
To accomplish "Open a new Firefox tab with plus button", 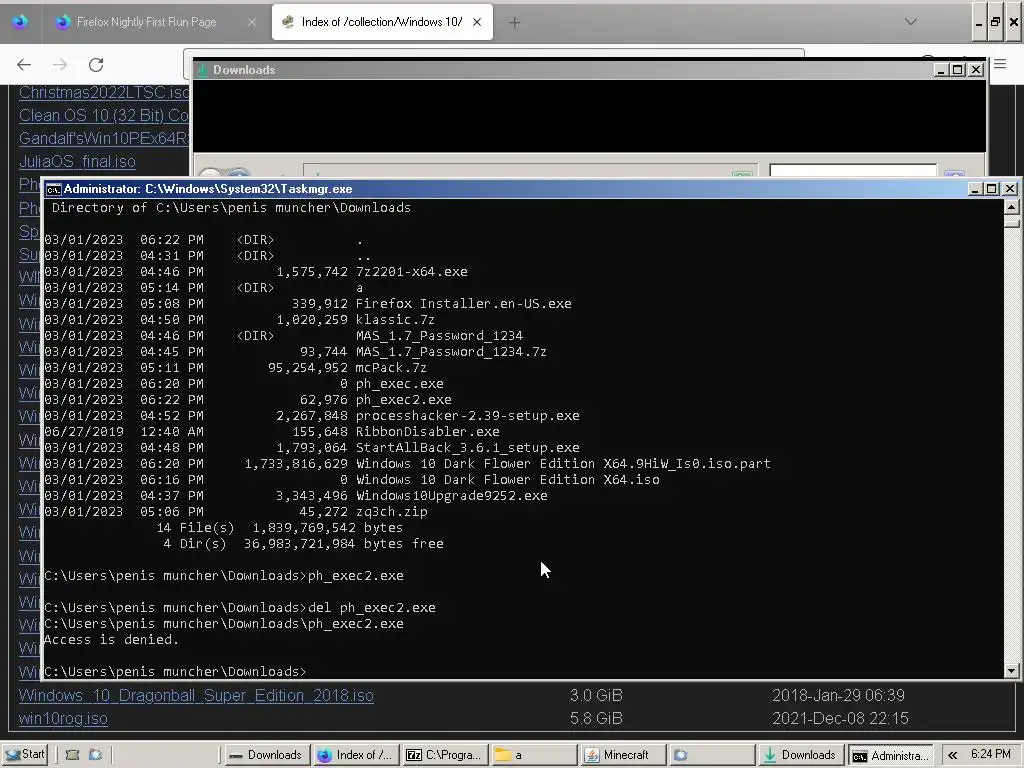I will (515, 23).
